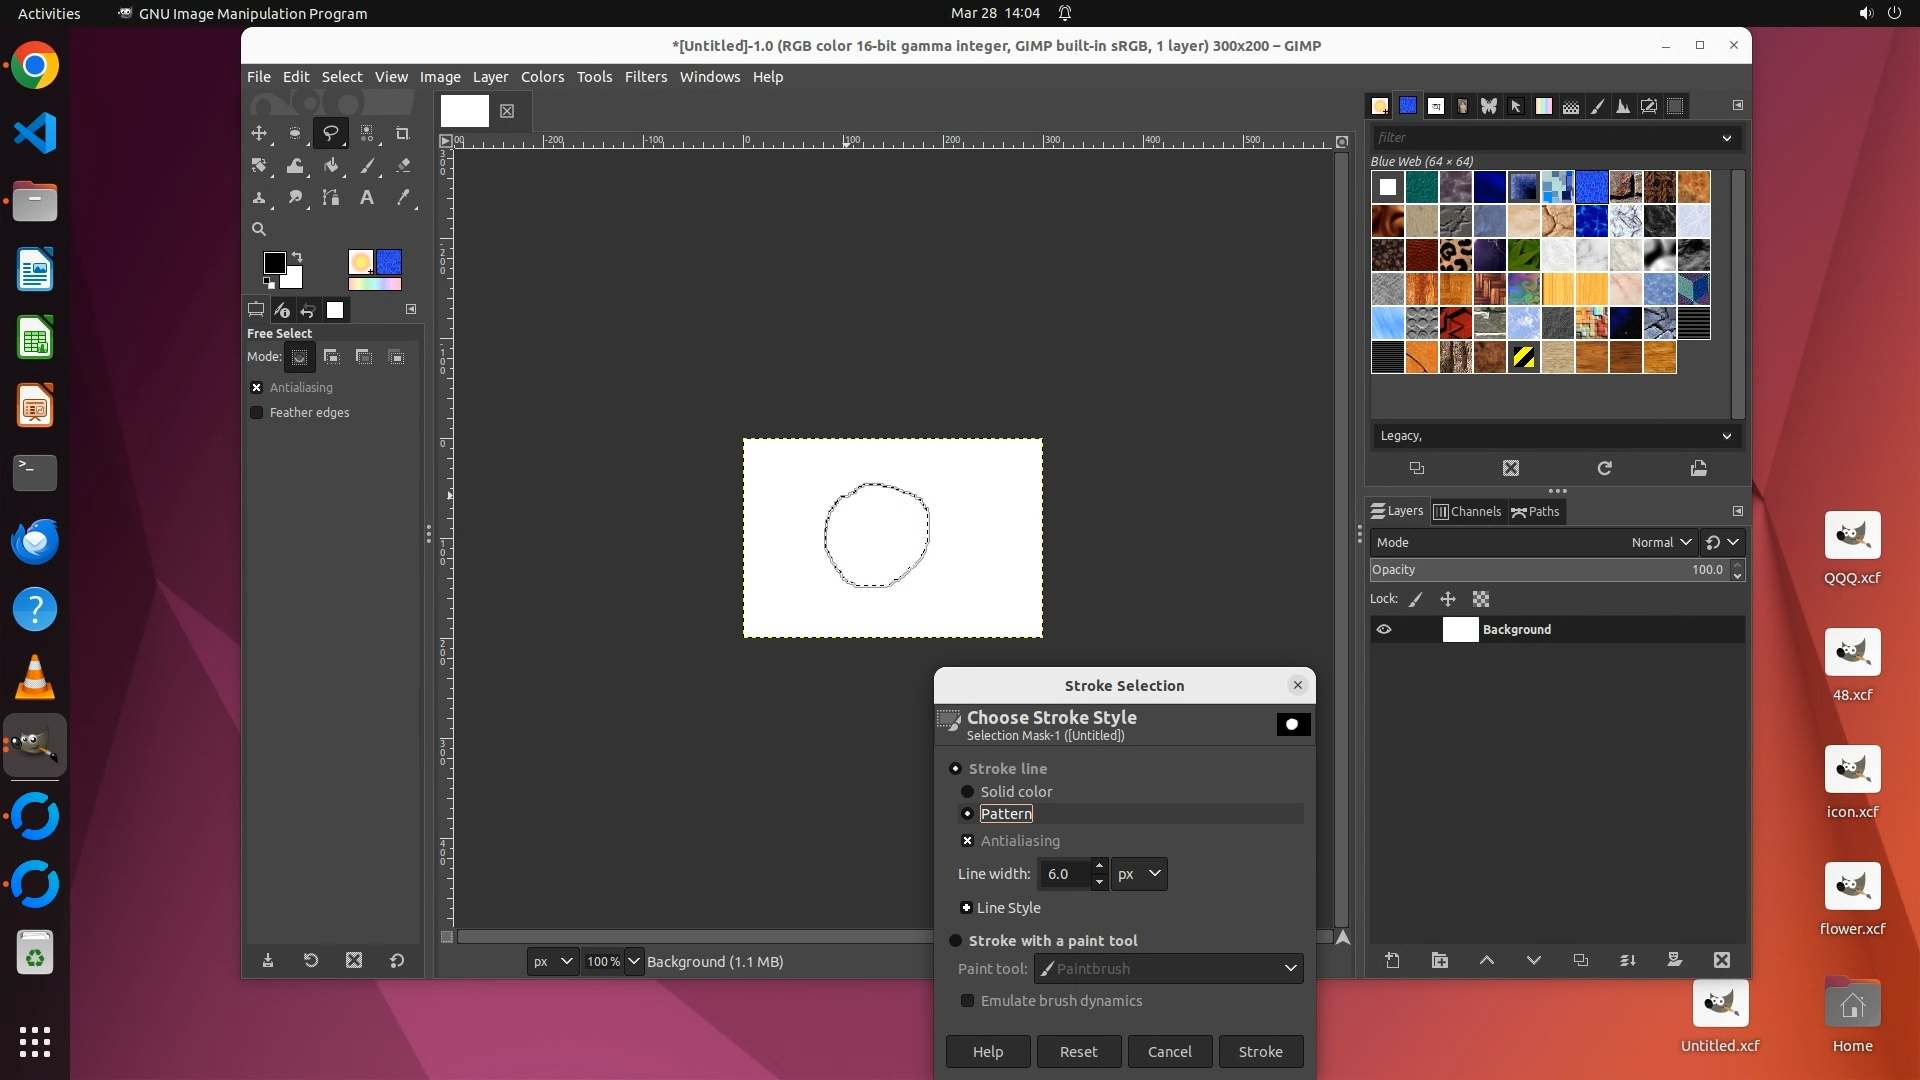Image resolution: width=1920 pixels, height=1080 pixels.
Task: Enable the Feather edges checkbox
Action: coord(257,412)
